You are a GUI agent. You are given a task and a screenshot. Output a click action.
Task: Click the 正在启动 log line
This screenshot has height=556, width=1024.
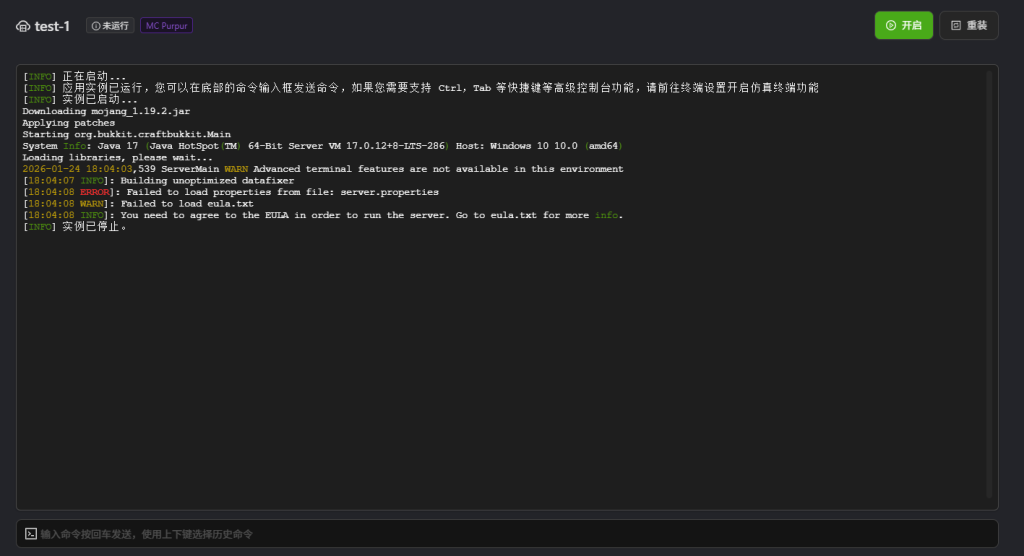click(x=75, y=76)
